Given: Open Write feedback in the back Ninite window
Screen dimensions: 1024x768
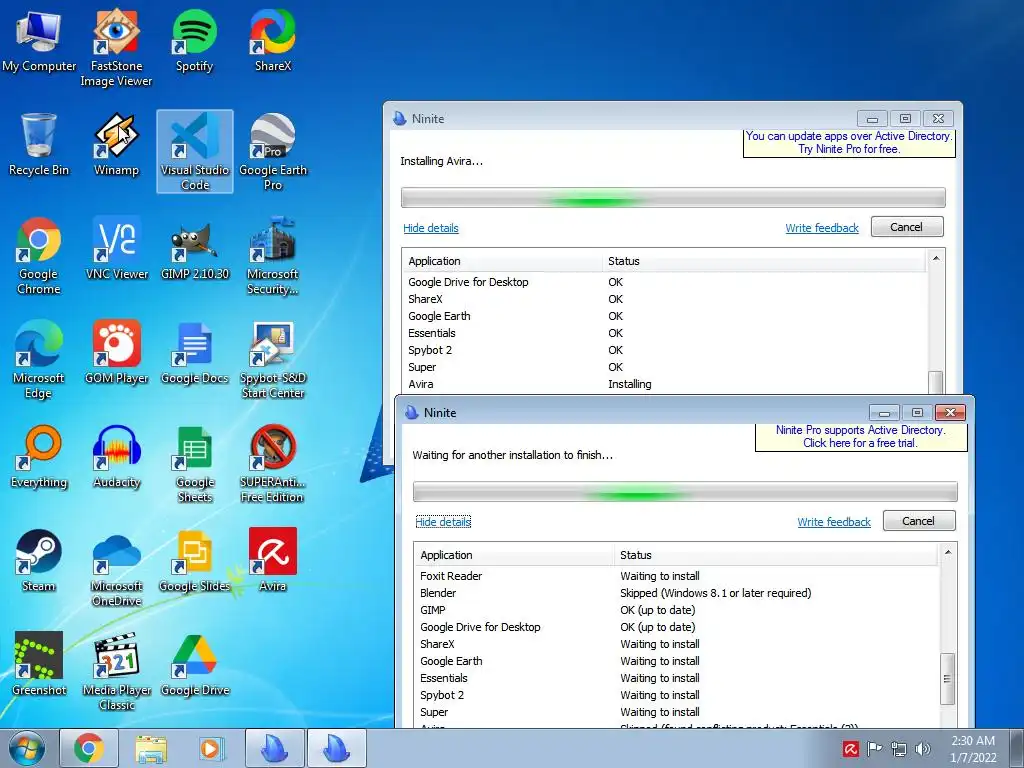Looking at the screenshot, I should click(x=822, y=228).
